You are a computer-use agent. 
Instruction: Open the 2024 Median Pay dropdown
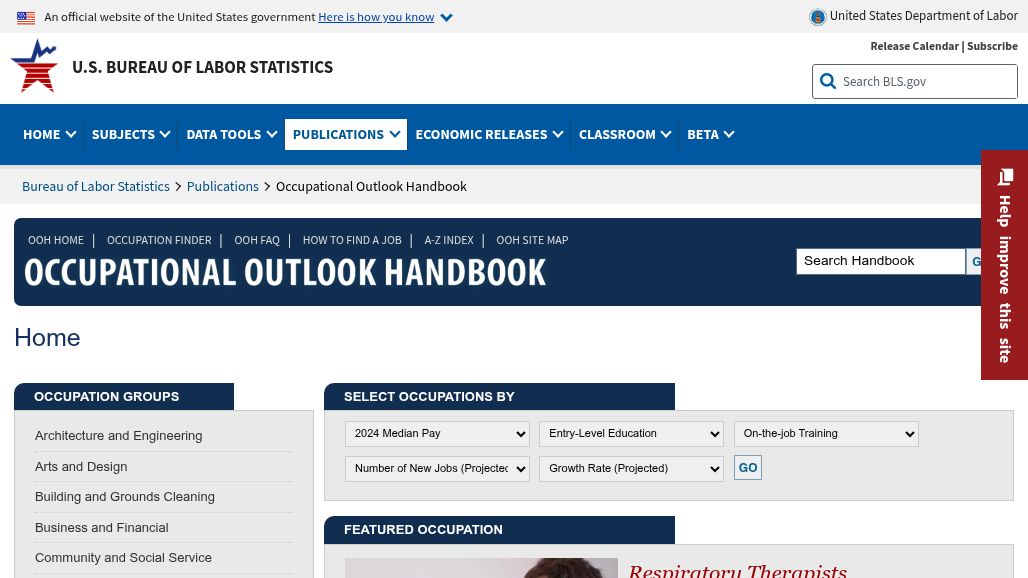coord(437,434)
